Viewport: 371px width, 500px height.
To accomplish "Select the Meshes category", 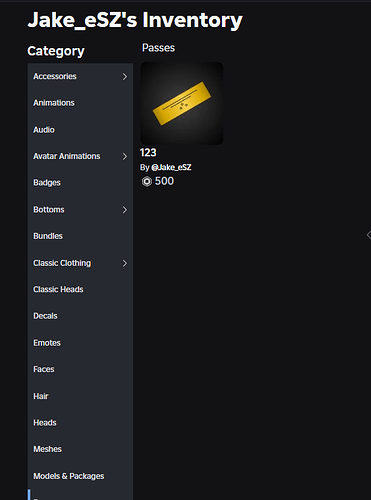I will click(x=80, y=449).
